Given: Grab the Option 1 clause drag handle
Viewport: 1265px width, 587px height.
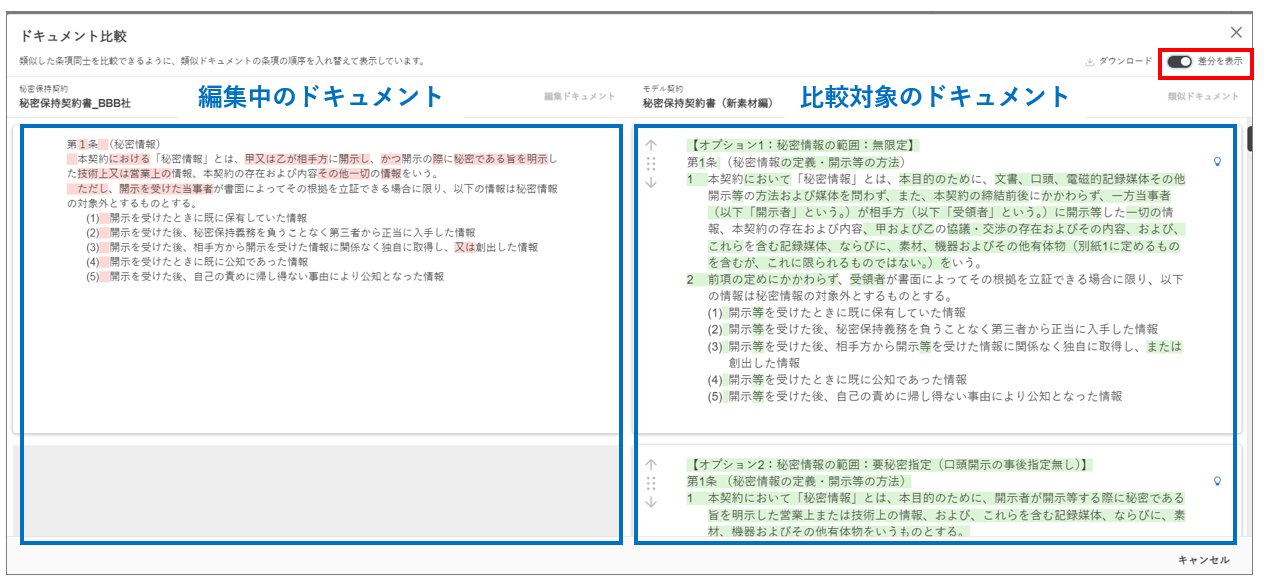Looking at the screenshot, I should pyautogui.click(x=651, y=163).
